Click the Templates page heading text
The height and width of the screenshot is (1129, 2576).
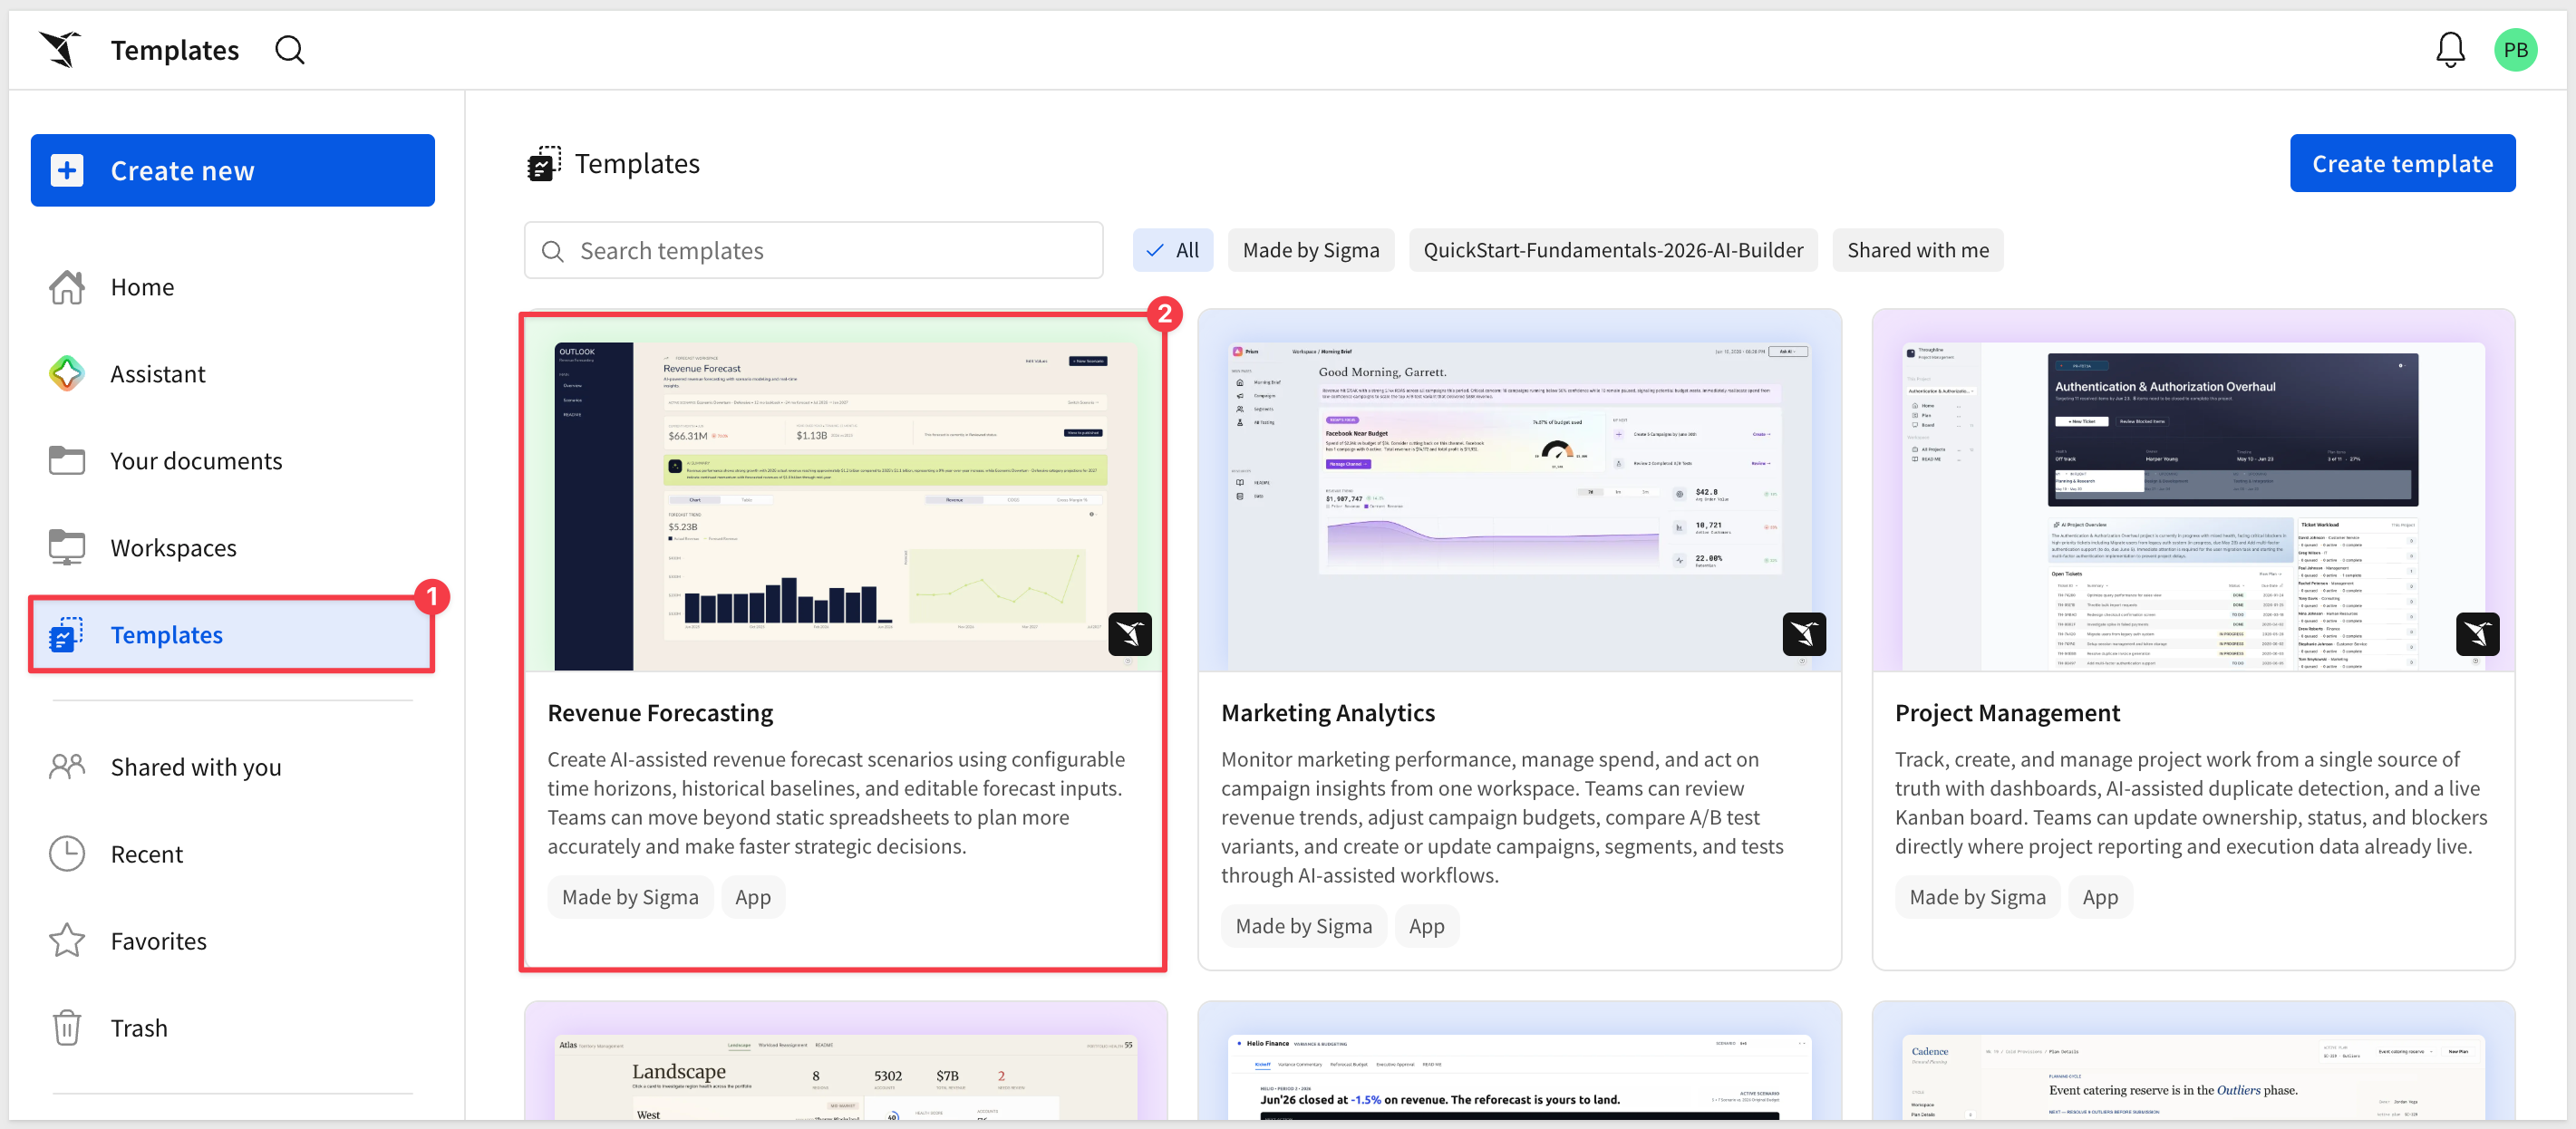(637, 163)
